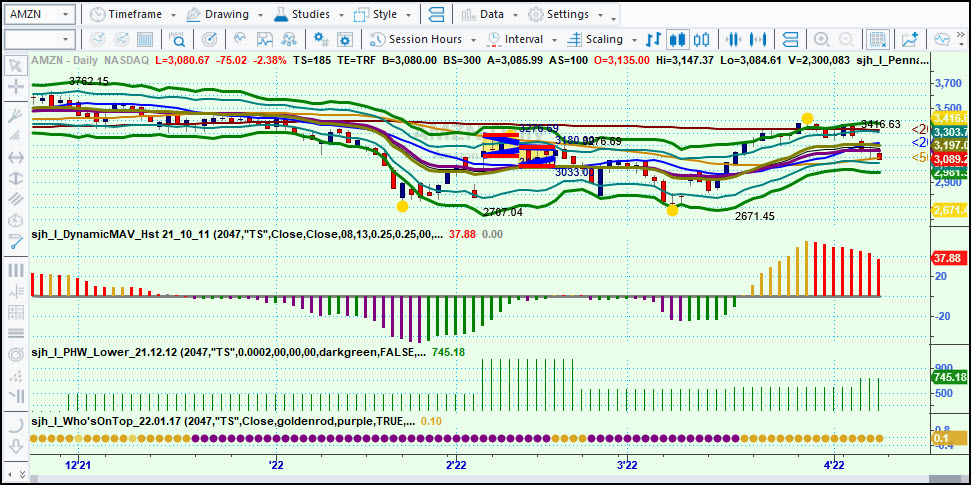This screenshot has height=485, width=971.
Task: Select the target circle tool
Action: pos(16,354)
